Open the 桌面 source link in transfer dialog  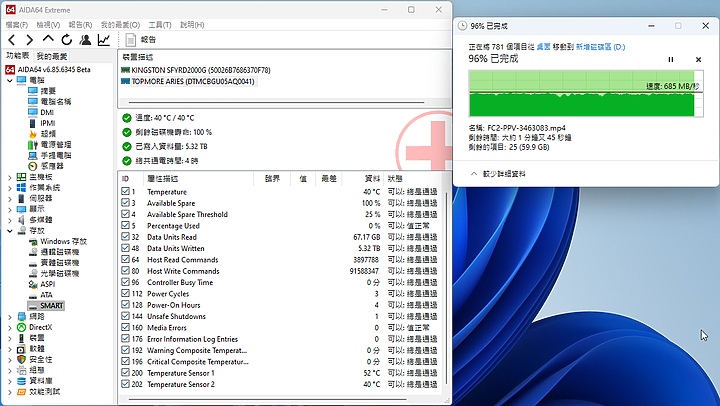[543, 47]
